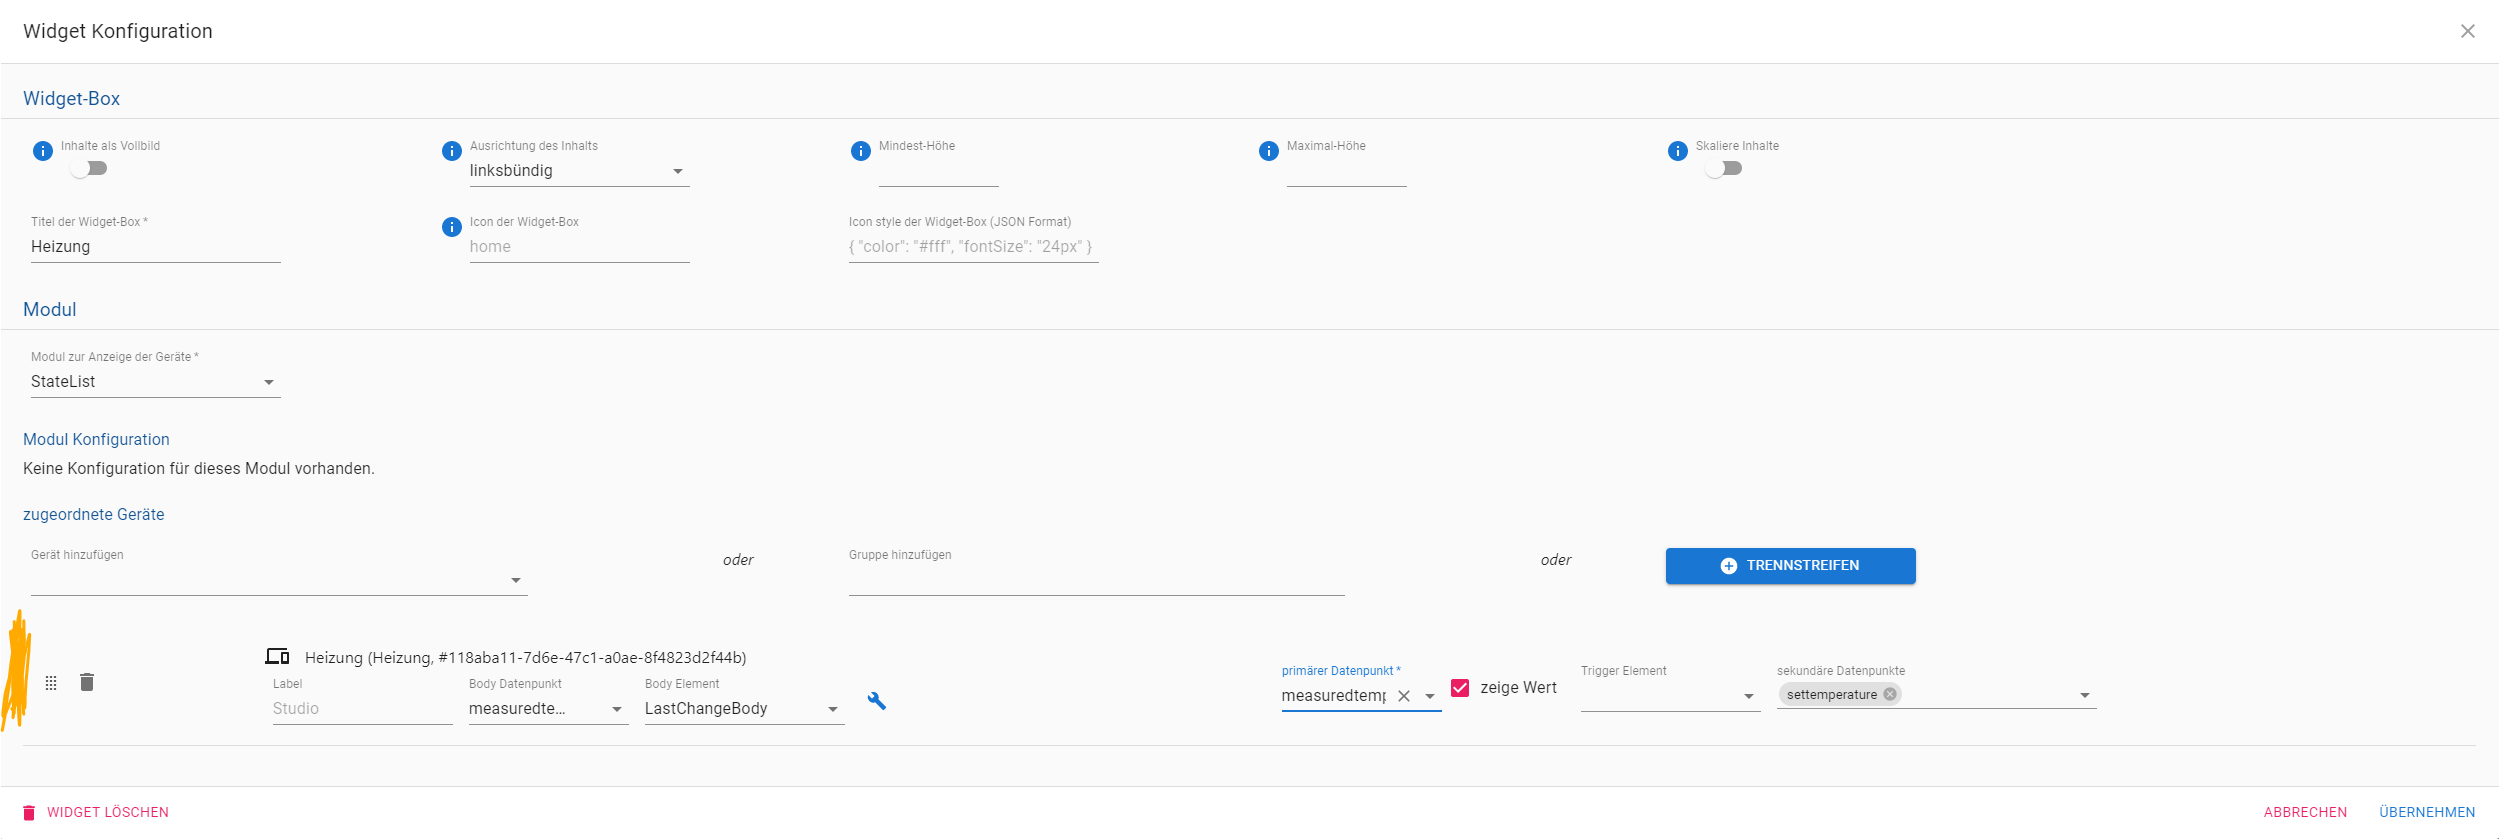Expand StateList module dropdown
The height and width of the screenshot is (839, 2499).
[155, 382]
